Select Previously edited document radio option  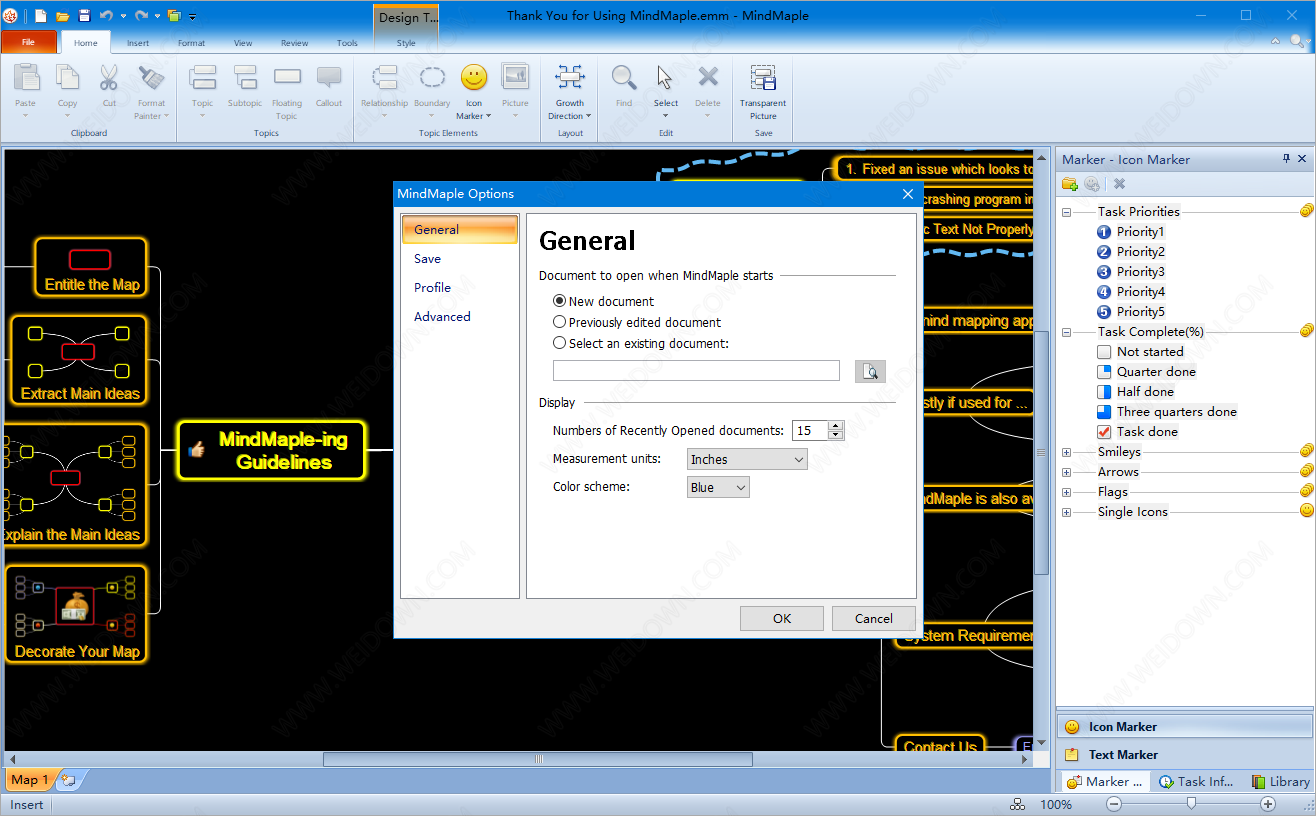pos(560,322)
